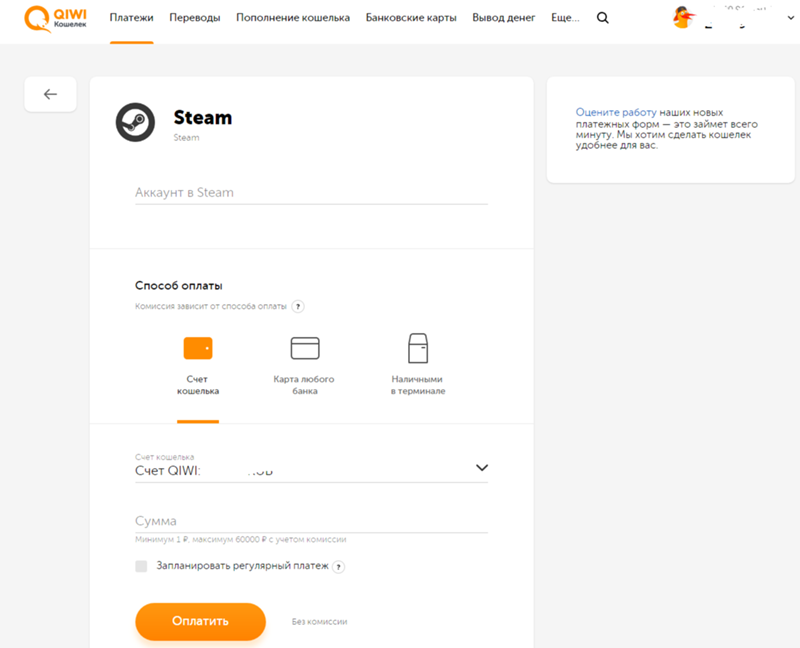Click the large Steam title
800x648 pixels.
pyautogui.click(x=203, y=117)
